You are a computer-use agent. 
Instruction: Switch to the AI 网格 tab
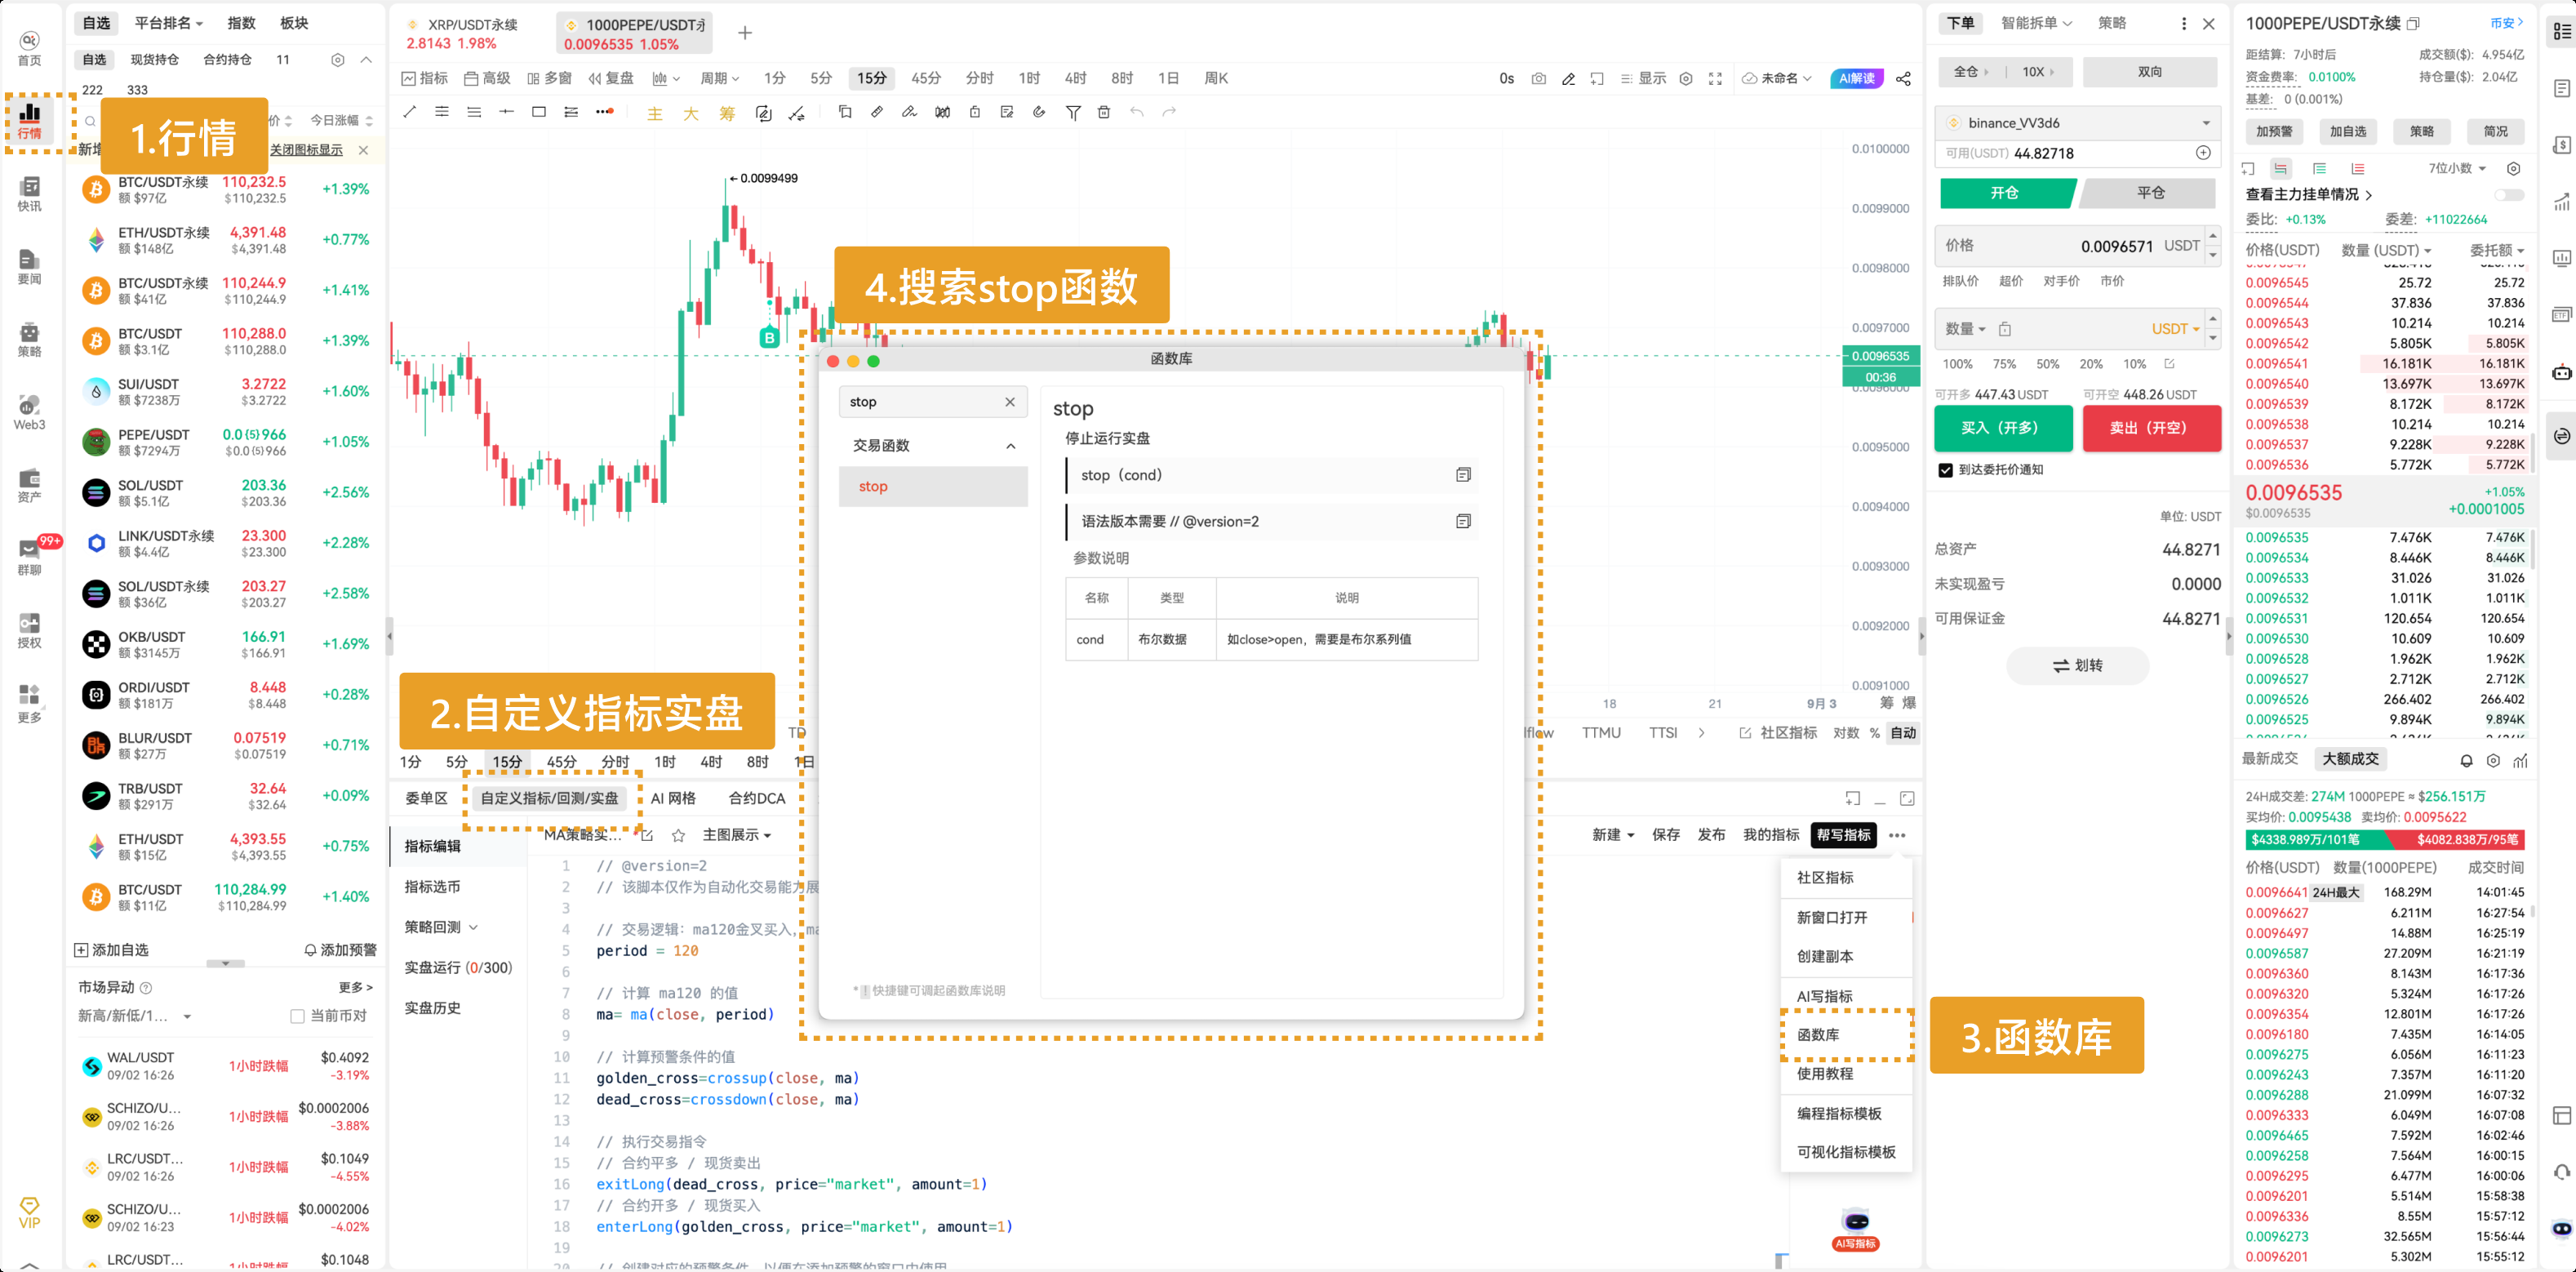(673, 798)
